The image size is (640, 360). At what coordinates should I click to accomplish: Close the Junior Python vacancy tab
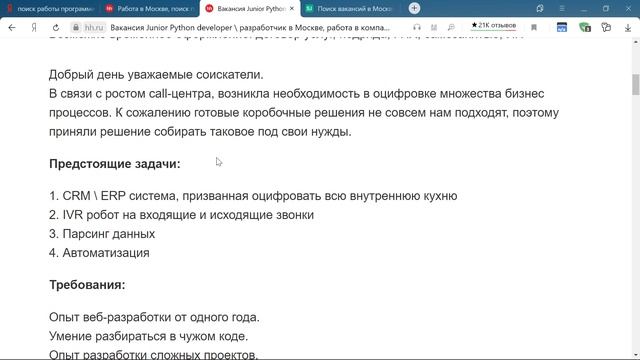(291, 8)
